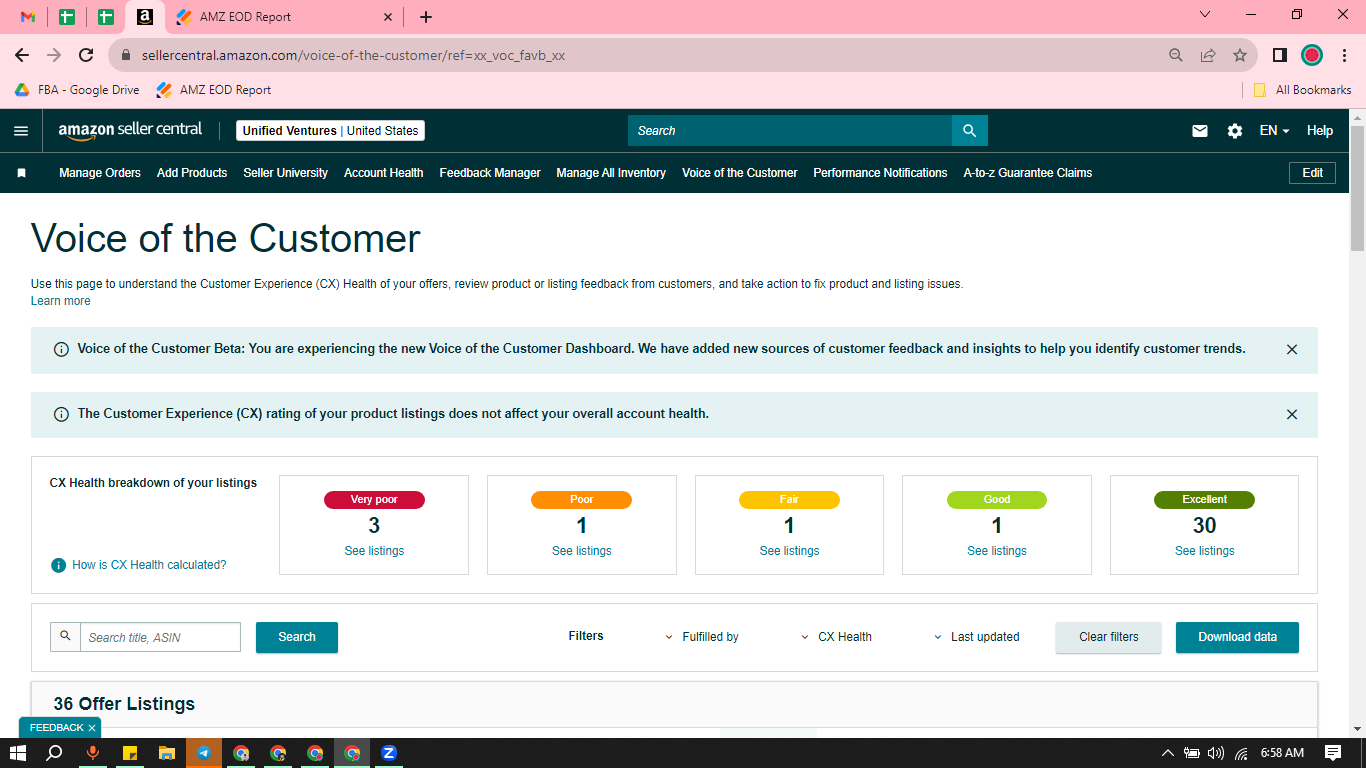Screen dimensions: 1366x768
Task: Go to Add Products
Action: [x=192, y=173]
